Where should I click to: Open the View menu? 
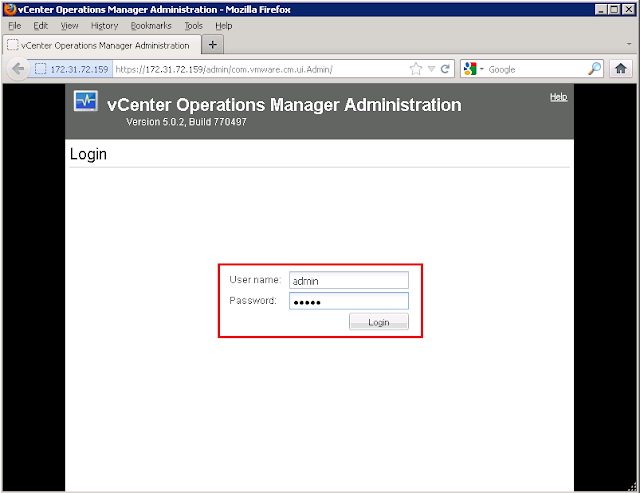(69, 26)
